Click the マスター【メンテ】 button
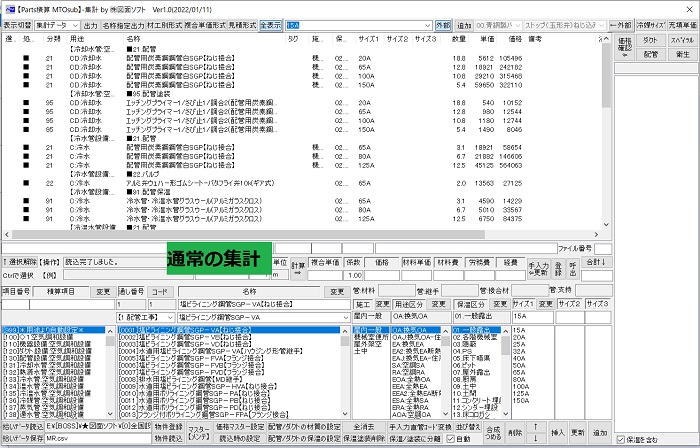Image resolution: width=700 pixels, height=448 pixels. 199,433
